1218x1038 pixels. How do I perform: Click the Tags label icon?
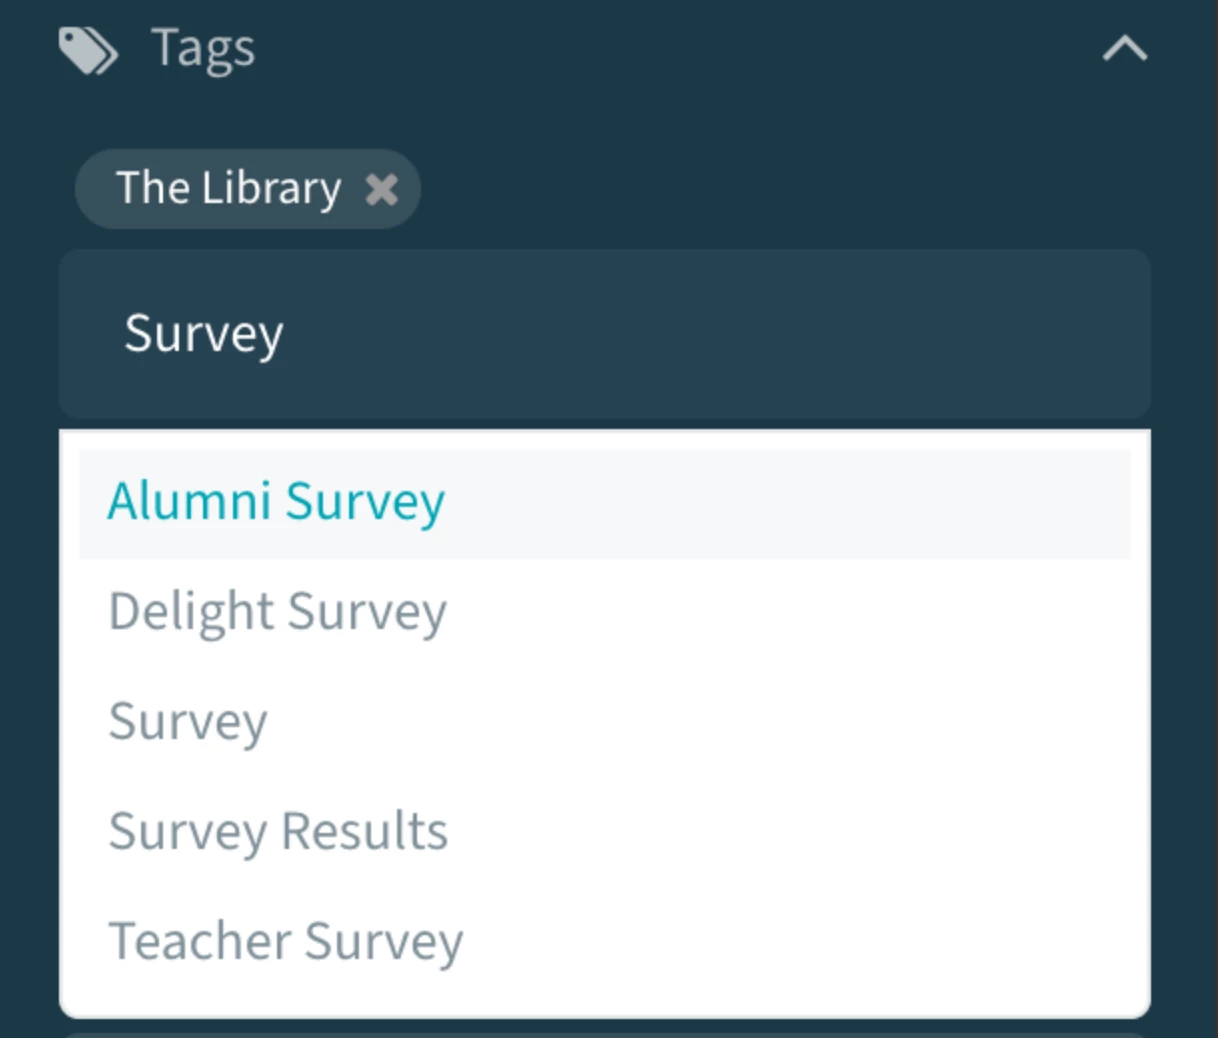pos(88,50)
